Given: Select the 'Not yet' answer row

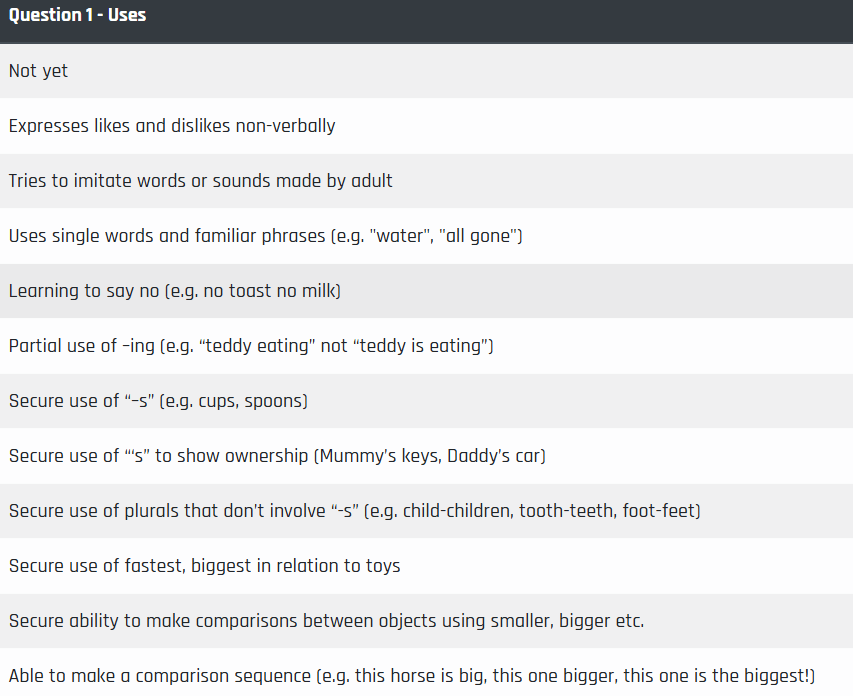Looking at the screenshot, I should [x=426, y=71].
